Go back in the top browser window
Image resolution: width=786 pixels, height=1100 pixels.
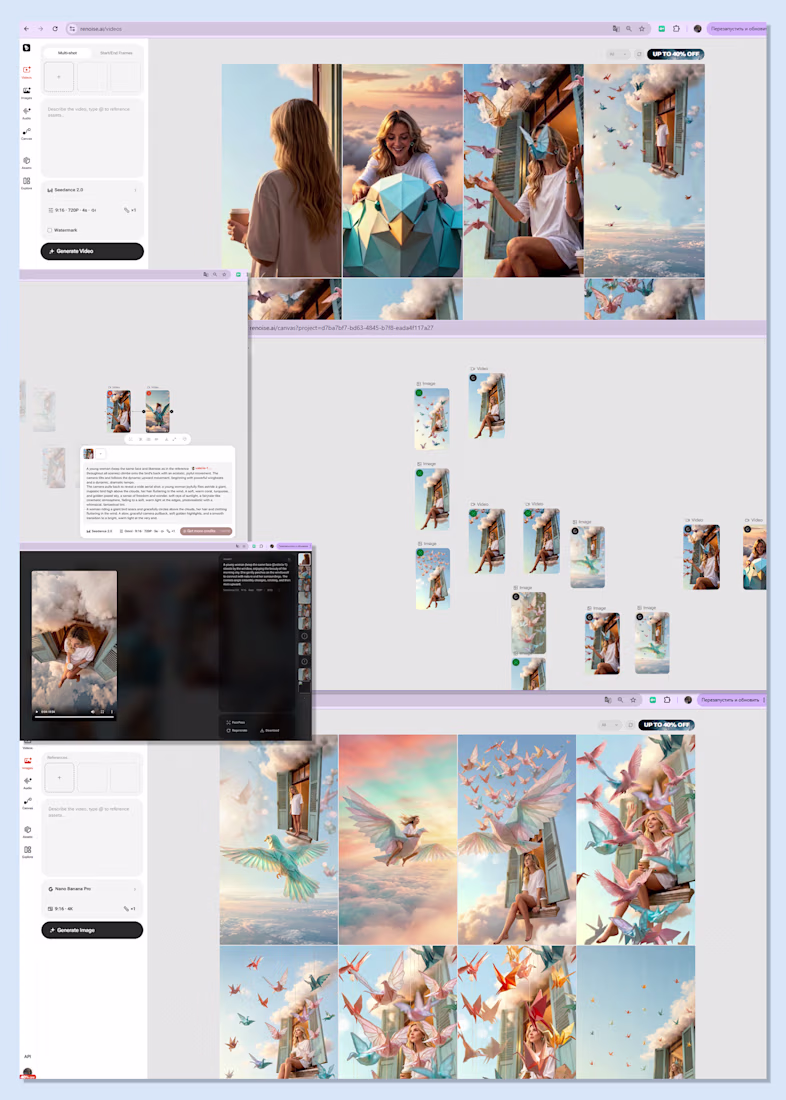click(x=26, y=29)
